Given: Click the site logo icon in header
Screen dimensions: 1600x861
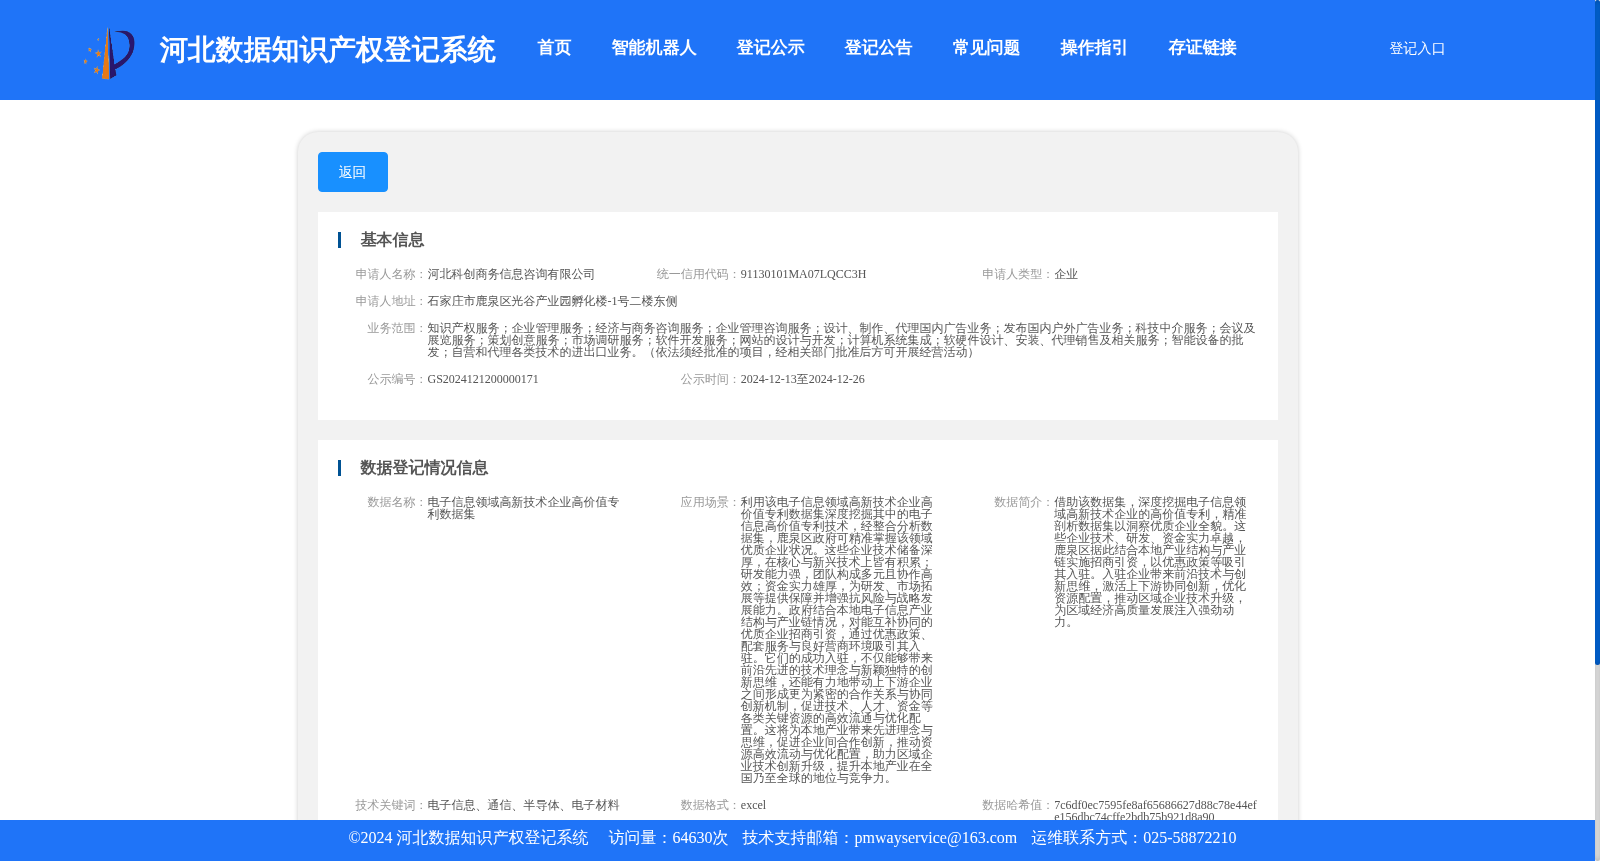Looking at the screenshot, I should [x=109, y=52].
